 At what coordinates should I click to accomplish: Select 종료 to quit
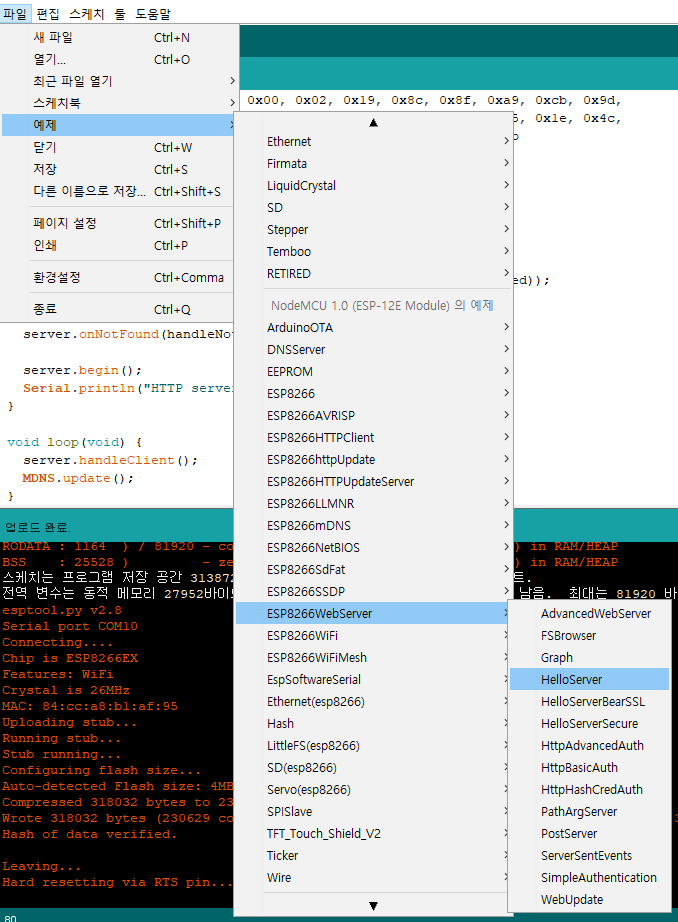pyautogui.click(x=120, y=309)
